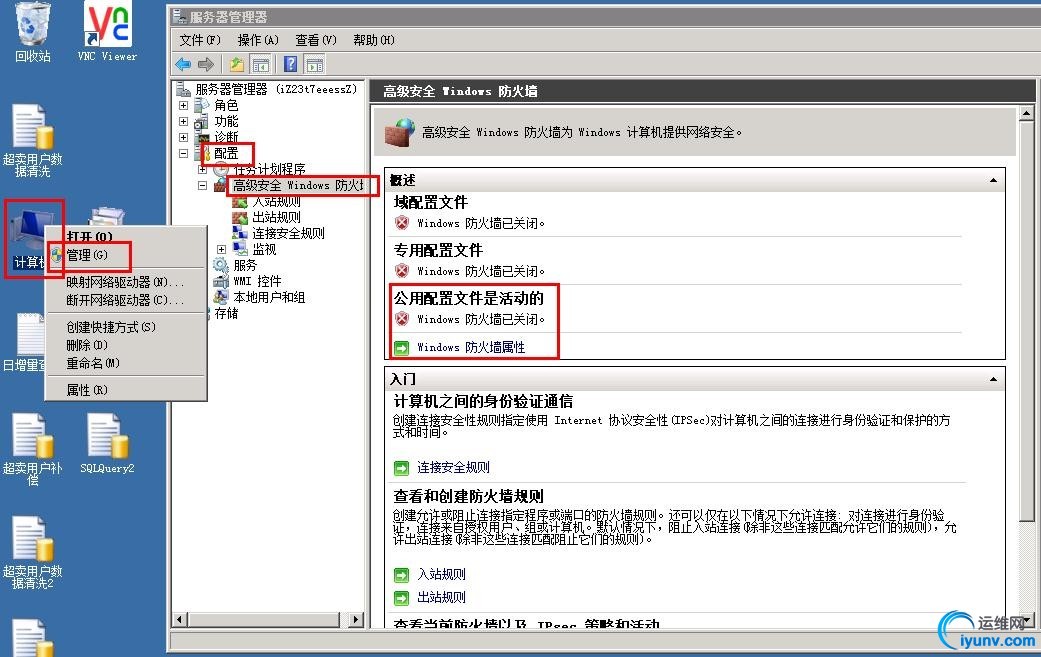The height and width of the screenshot is (657, 1041).
Task: Select the 超卖用户补偿 desktop file
Action: coord(33,449)
